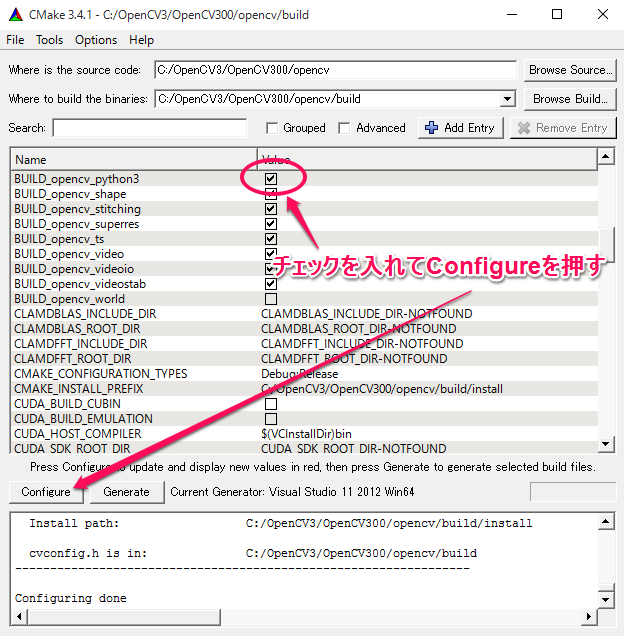Click the Search input field
The width and height of the screenshot is (624, 636).
[150, 128]
